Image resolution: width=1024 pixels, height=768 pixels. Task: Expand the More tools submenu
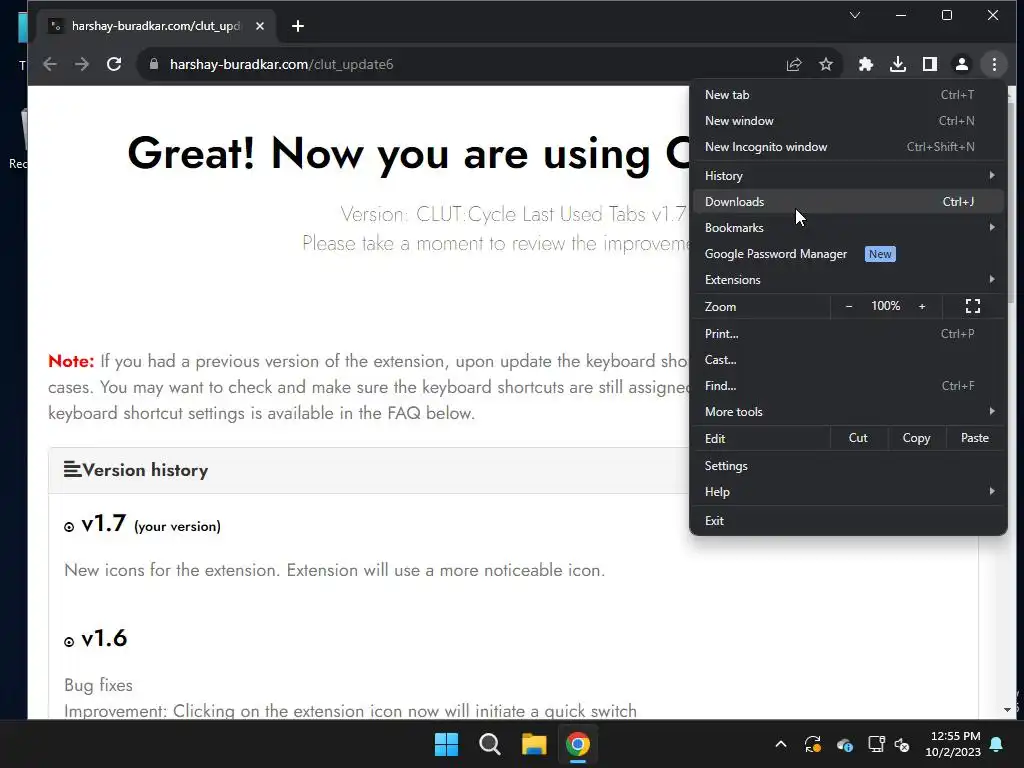(x=848, y=412)
